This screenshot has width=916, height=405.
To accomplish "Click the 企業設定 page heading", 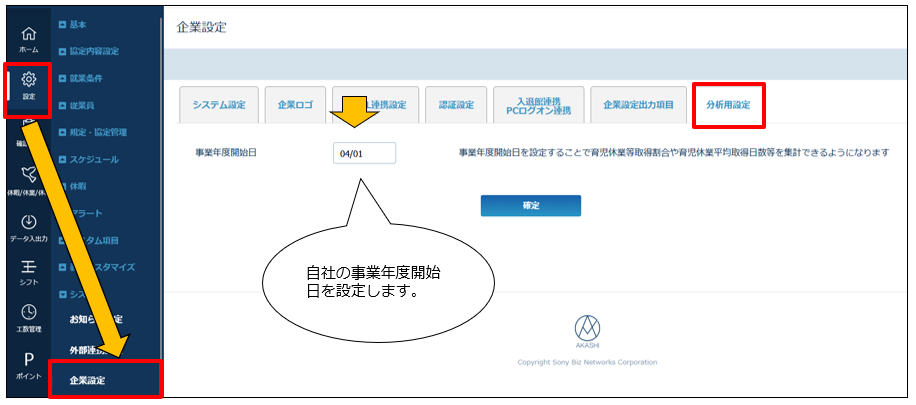I will point(201,27).
